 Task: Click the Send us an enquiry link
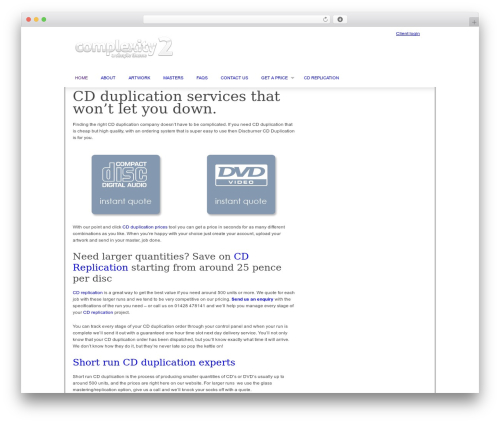point(252,299)
